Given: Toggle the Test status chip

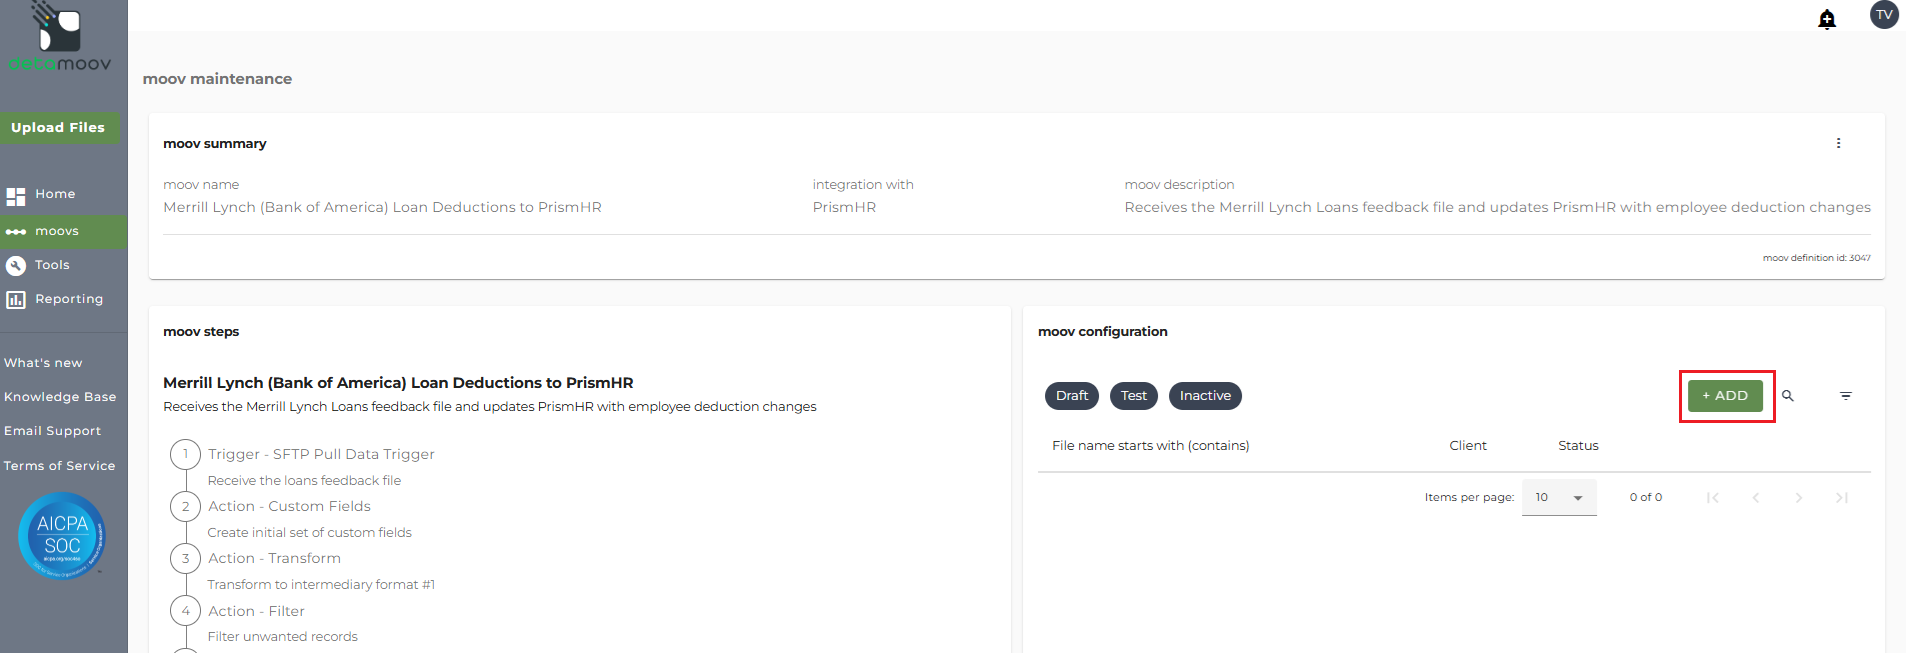Looking at the screenshot, I should pos(1134,396).
